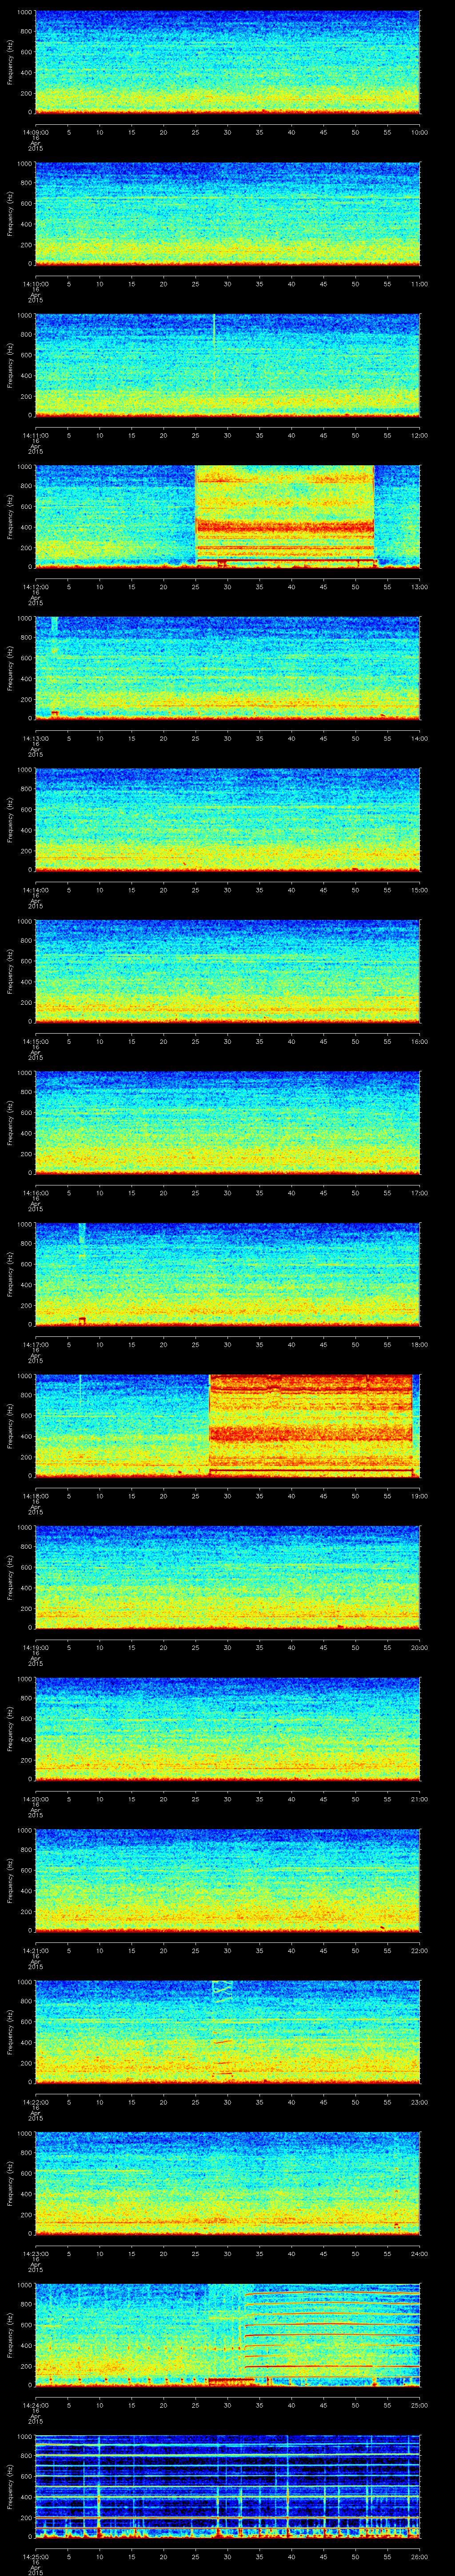Click the 21:00 end time label
This screenshot has height=2576, width=455.
[419, 1799]
